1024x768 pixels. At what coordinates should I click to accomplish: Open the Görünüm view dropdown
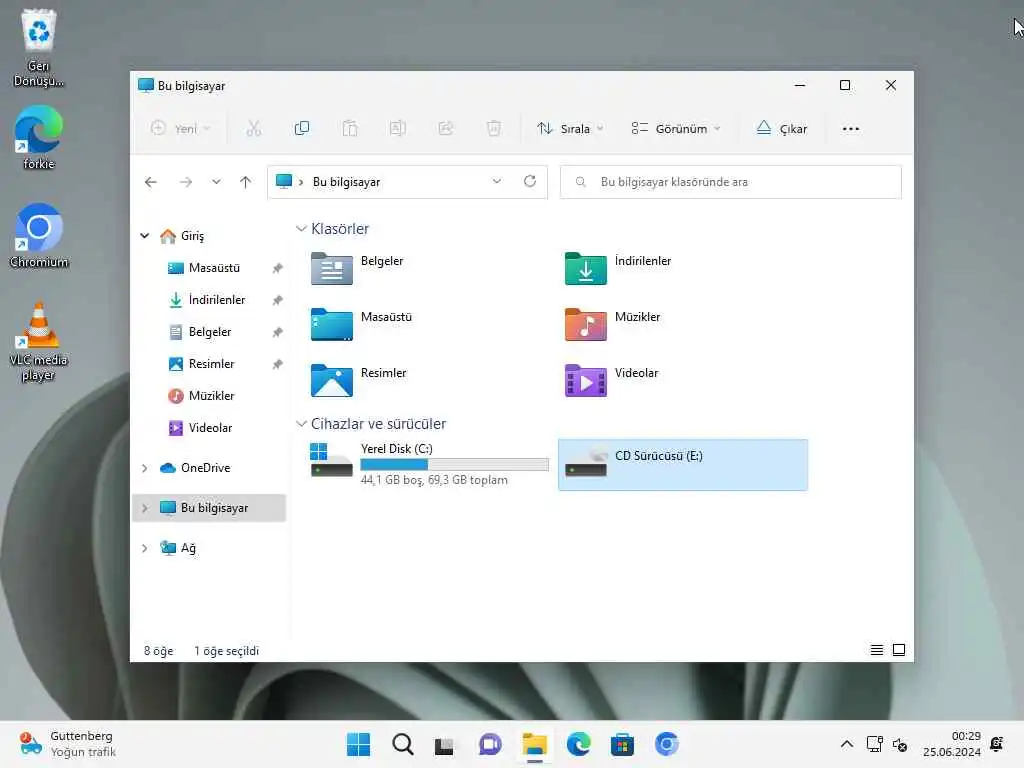pyautogui.click(x=676, y=129)
